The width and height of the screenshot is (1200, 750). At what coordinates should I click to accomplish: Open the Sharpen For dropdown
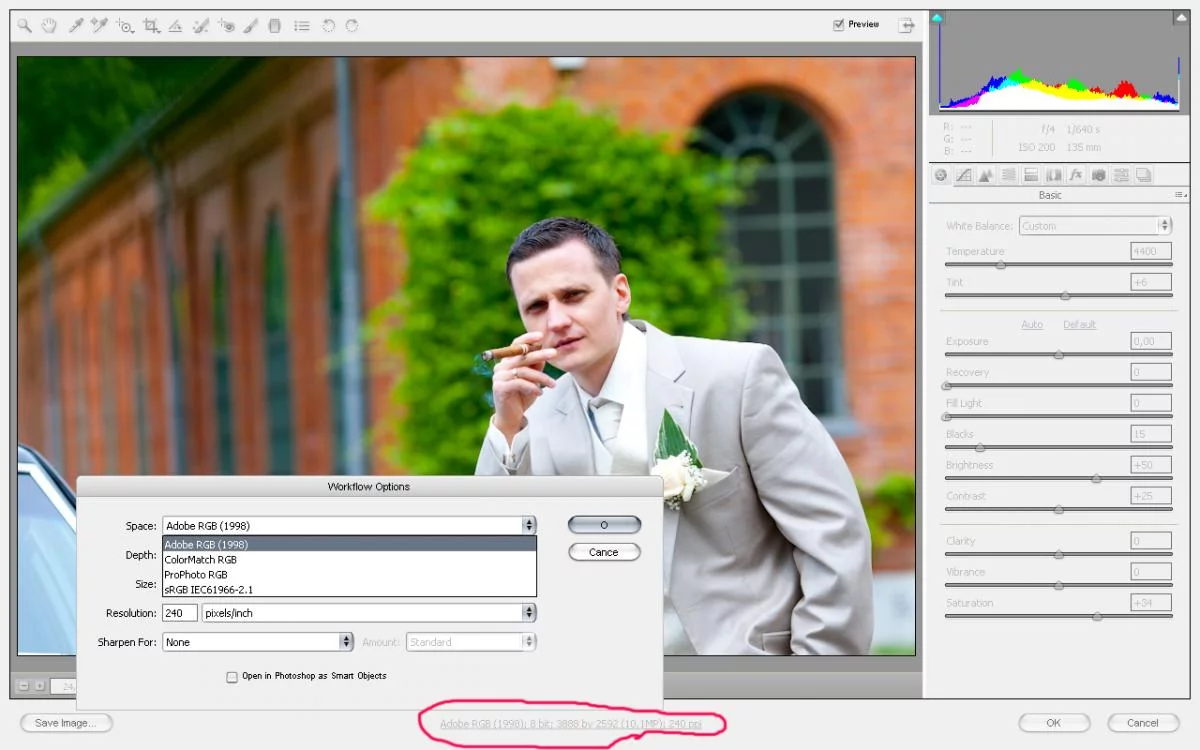click(258, 642)
